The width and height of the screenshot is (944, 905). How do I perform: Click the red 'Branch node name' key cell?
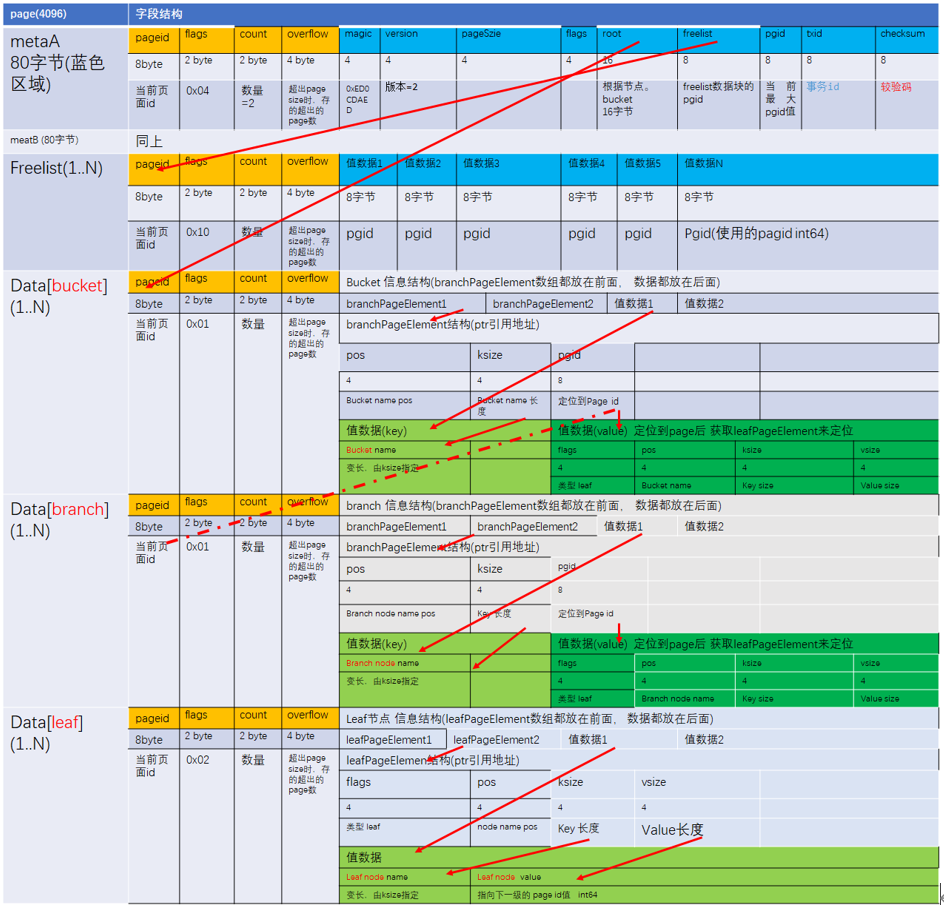pos(405,663)
